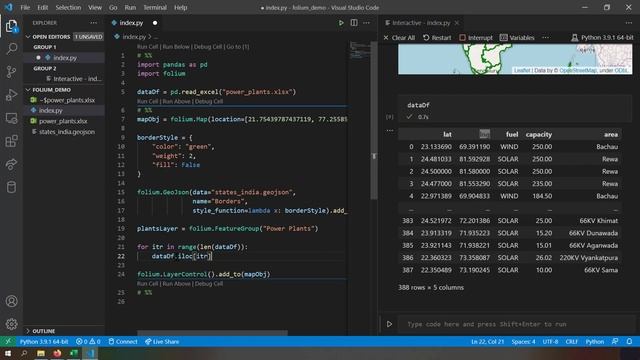Image resolution: width=640 pixels, height=360 pixels.
Task: Click the code minimap
Action: click(359, 50)
